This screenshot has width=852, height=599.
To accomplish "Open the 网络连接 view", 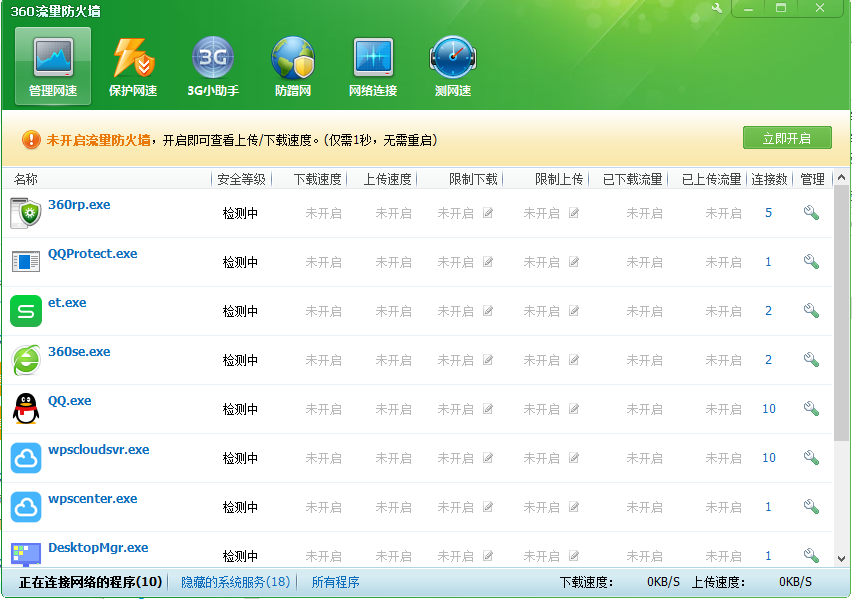I will pos(372,65).
